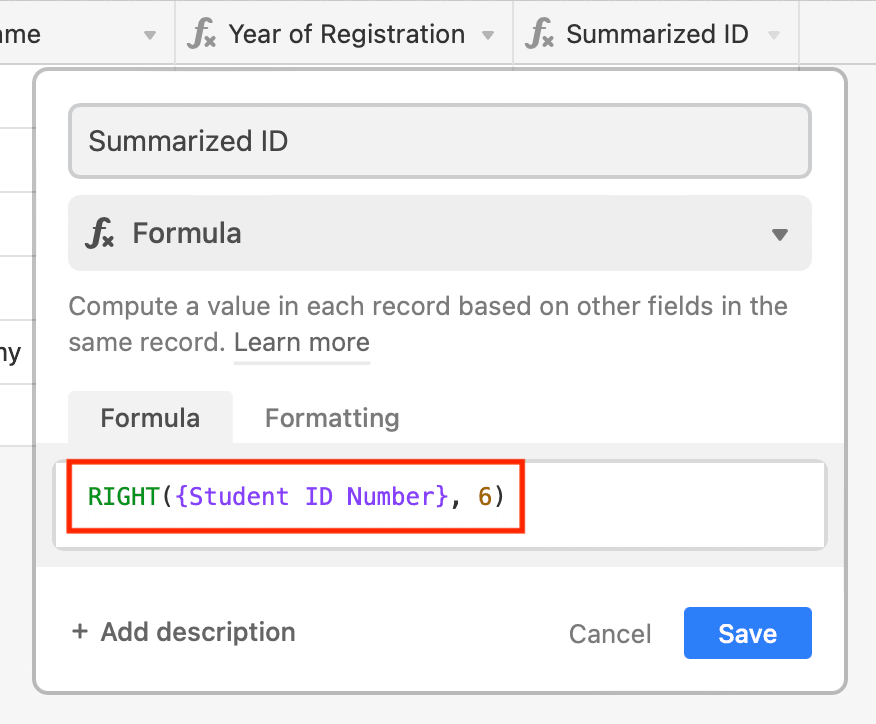Image resolution: width=876 pixels, height=724 pixels.
Task: Save the formula field
Action: click(748, 633)
